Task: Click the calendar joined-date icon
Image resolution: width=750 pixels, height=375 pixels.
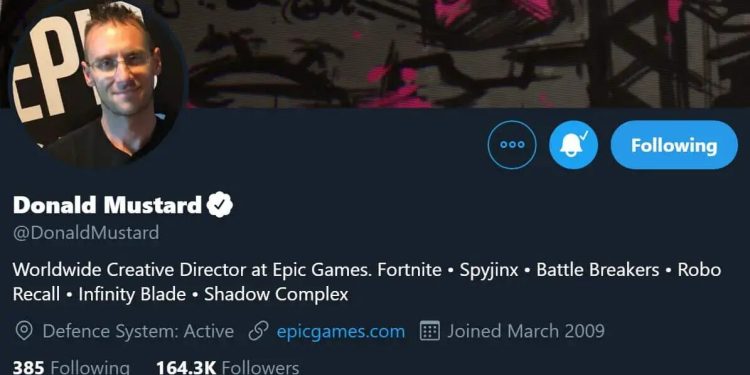Action: (x=430, y=331)
